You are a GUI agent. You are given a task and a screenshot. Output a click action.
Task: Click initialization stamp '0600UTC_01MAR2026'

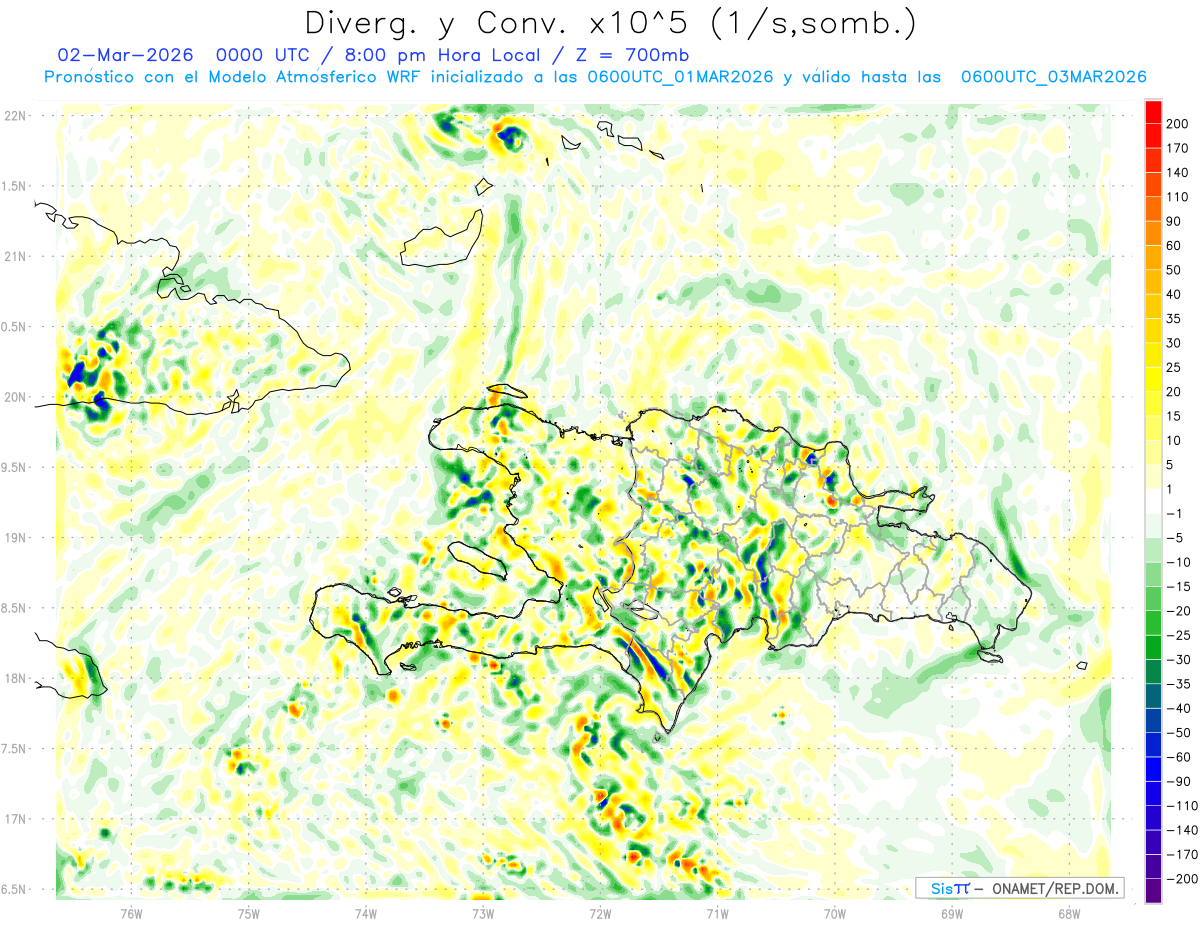point(680,77)
